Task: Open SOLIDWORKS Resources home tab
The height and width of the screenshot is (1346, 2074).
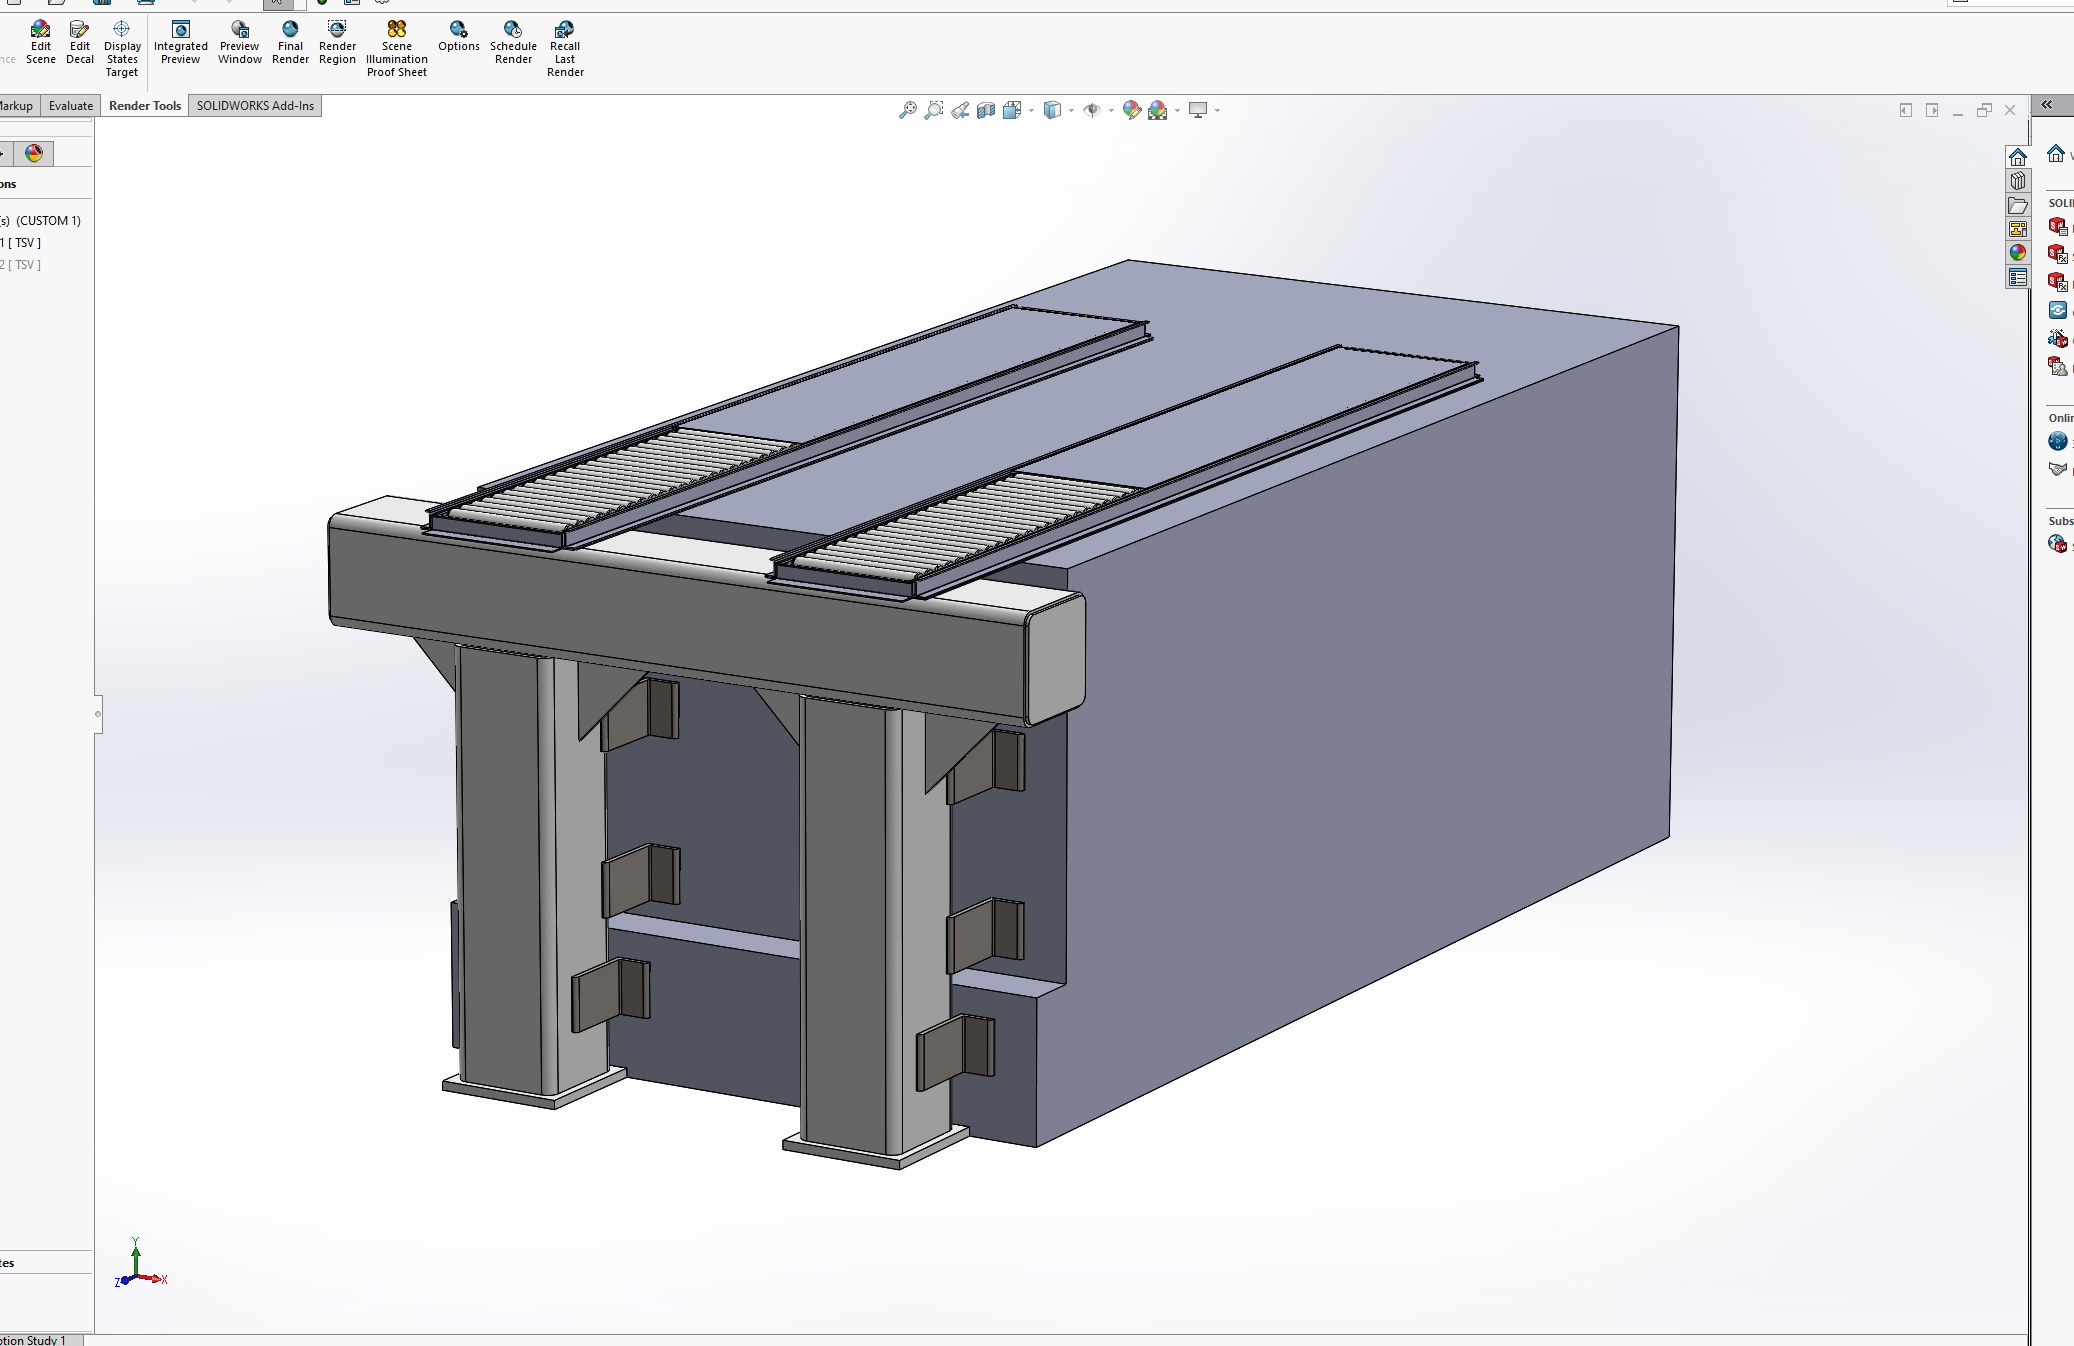Action: 2018,157
